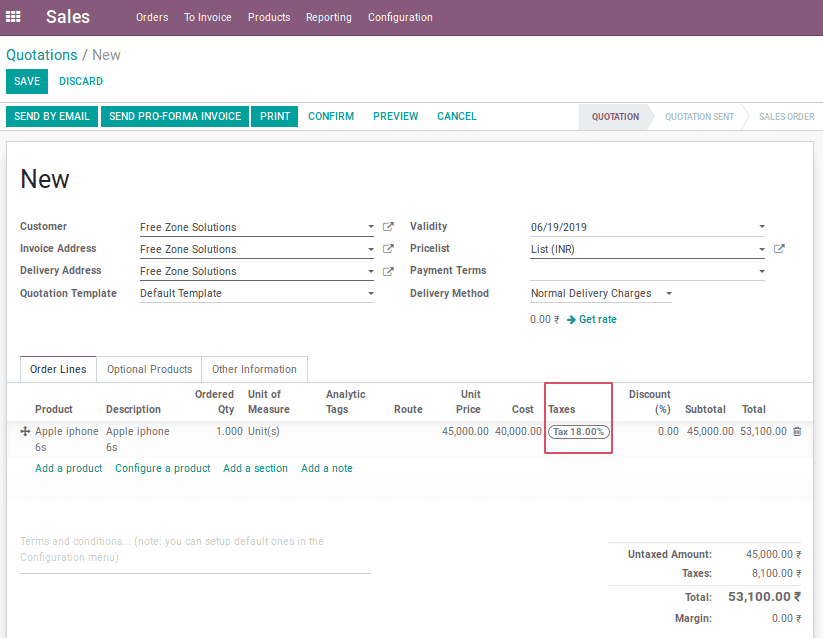
Task: Open the Products menu
Action: pos(269,17)
